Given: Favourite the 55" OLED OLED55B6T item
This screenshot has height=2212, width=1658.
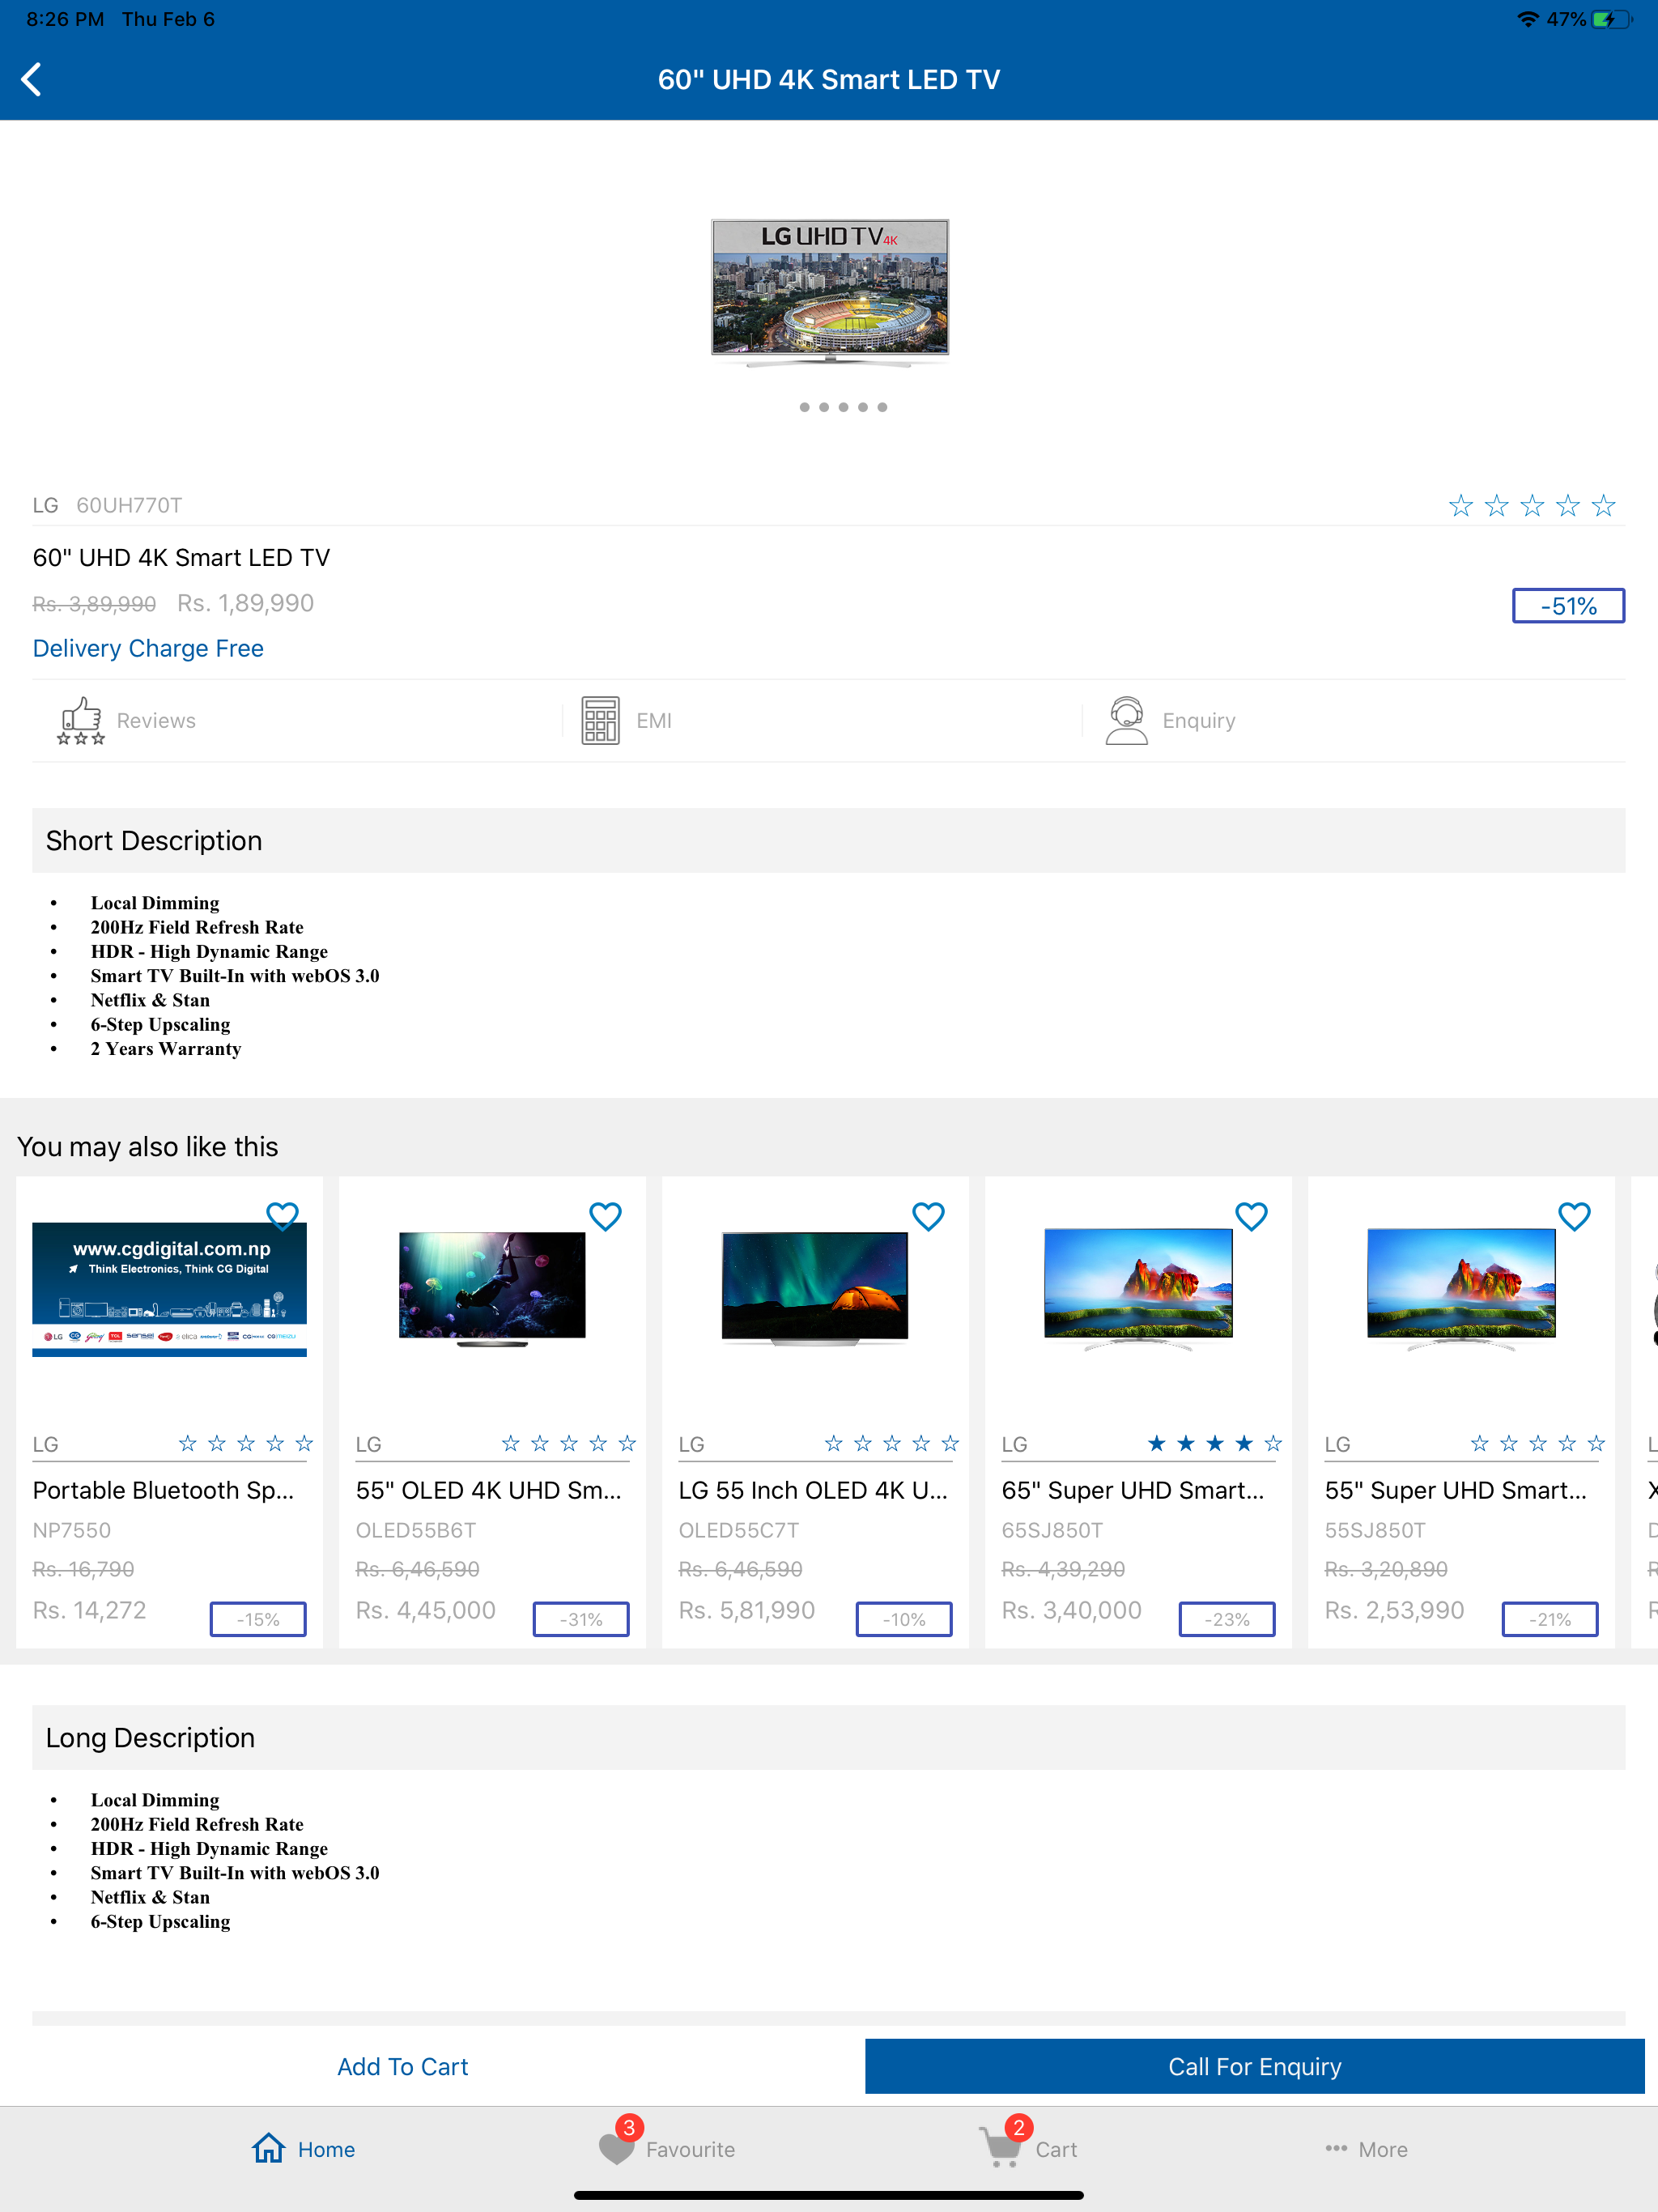Looking at the screenshot, I should tap(606, 1216).
